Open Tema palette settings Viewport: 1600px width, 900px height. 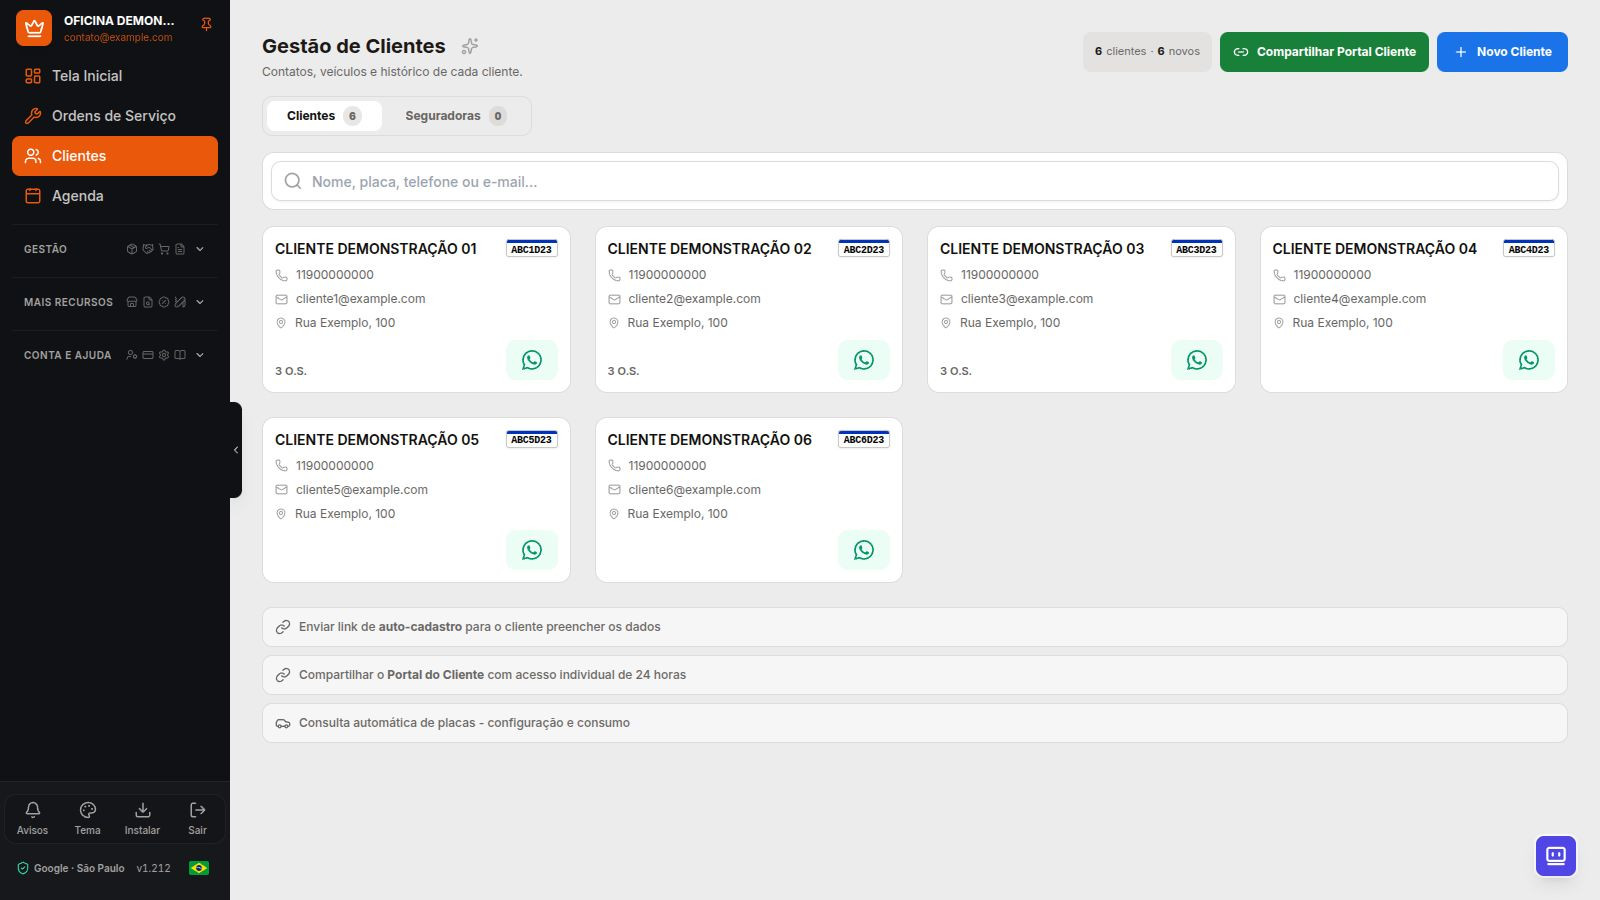pos(87,818)
